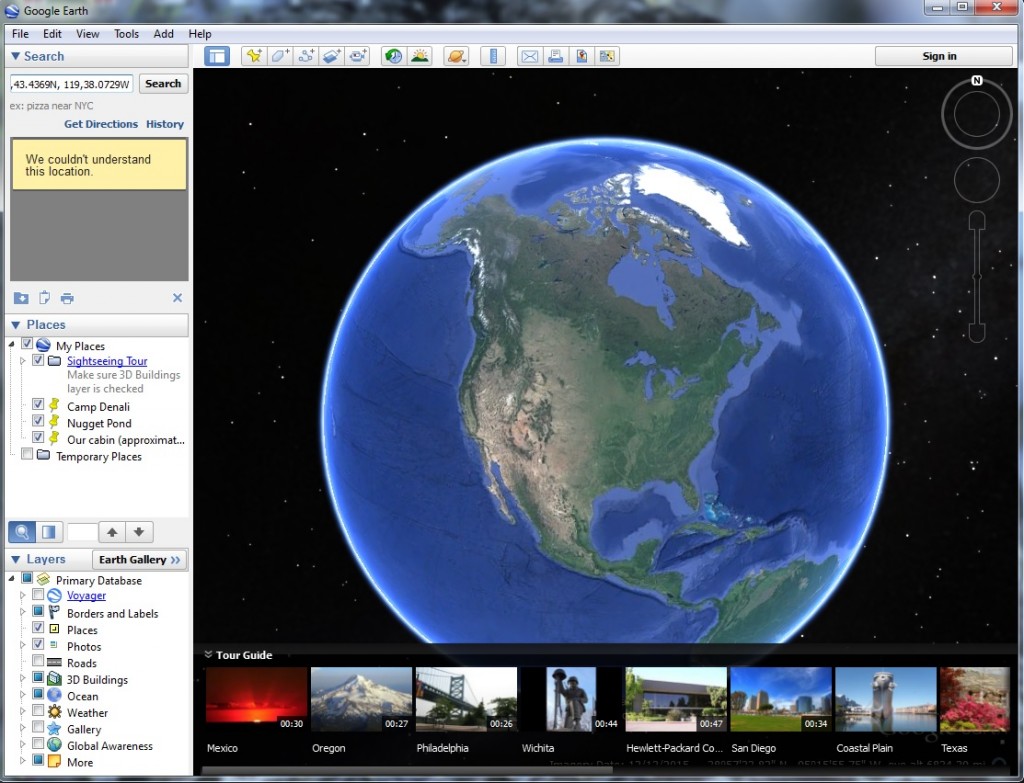
Task: Activate the Add Path tool
Action: [x=305, y=56]
